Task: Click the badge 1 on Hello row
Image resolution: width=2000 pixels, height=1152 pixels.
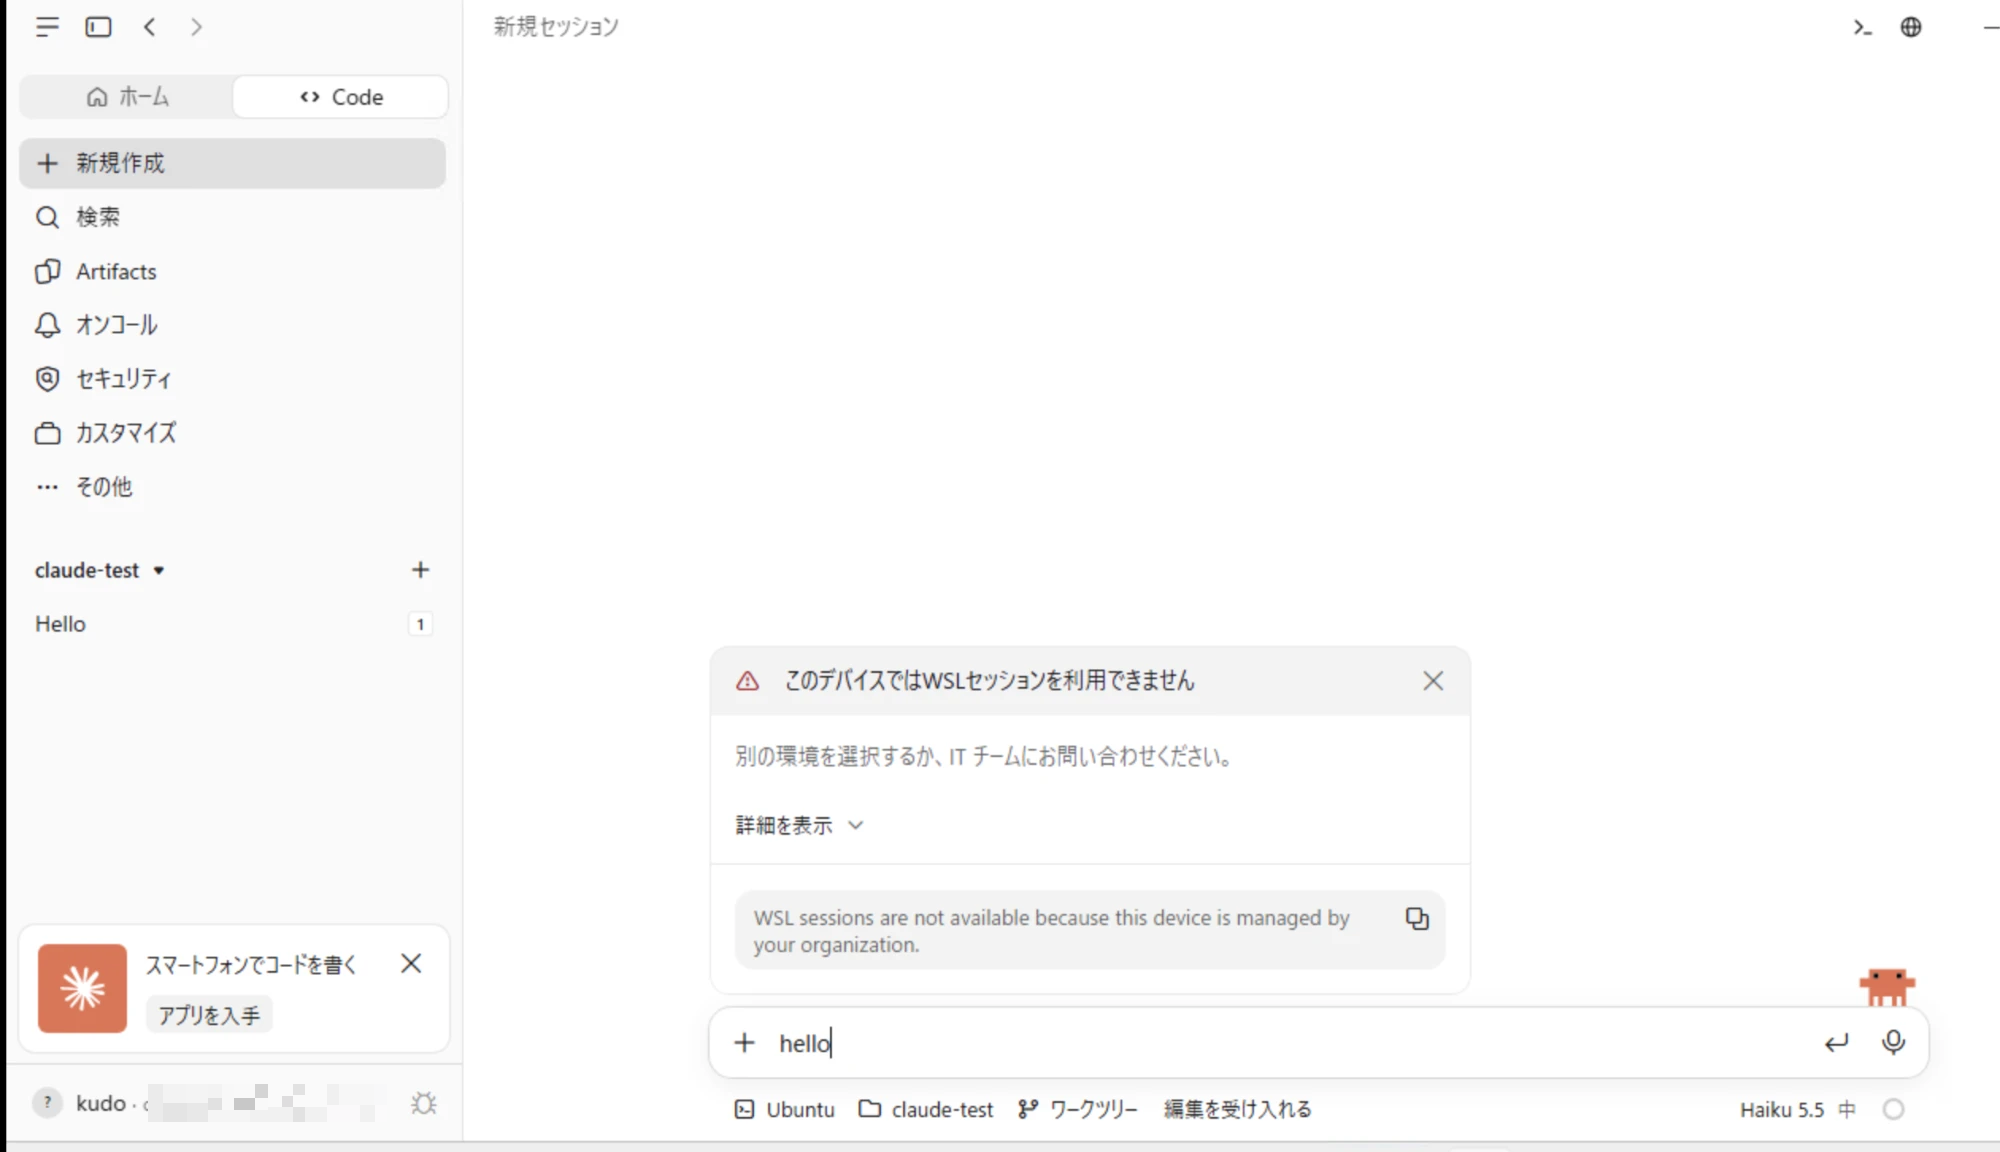Action: (420, 624)
